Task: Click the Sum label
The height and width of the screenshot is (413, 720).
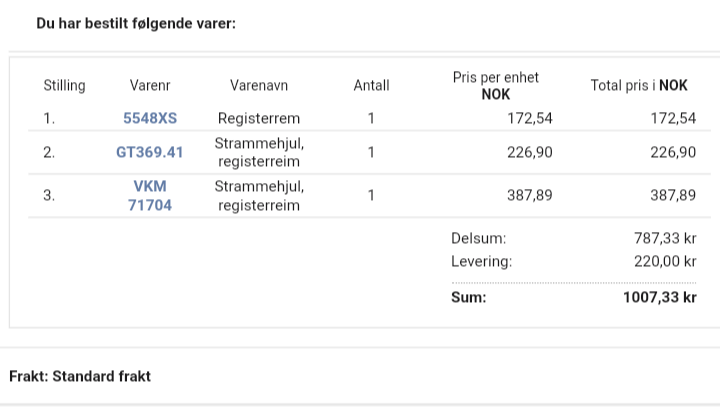Action: tap(468, 297)
